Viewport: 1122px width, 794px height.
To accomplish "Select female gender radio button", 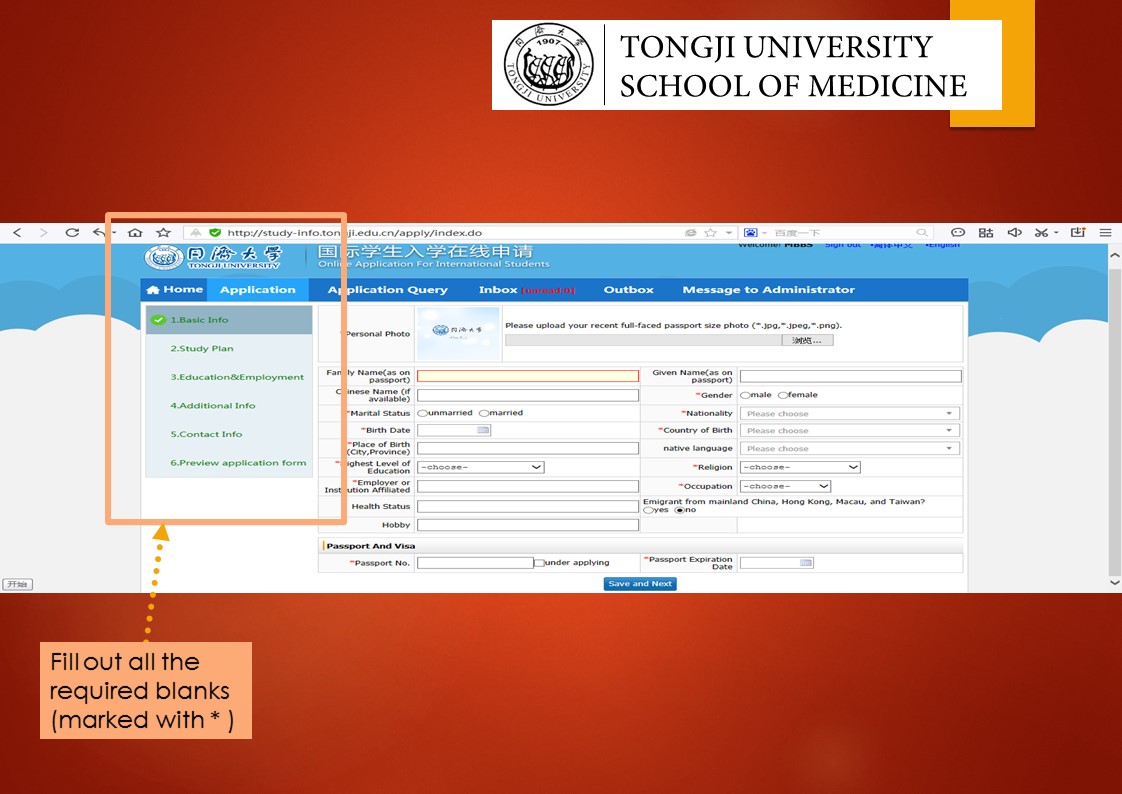I will point(783,395).
